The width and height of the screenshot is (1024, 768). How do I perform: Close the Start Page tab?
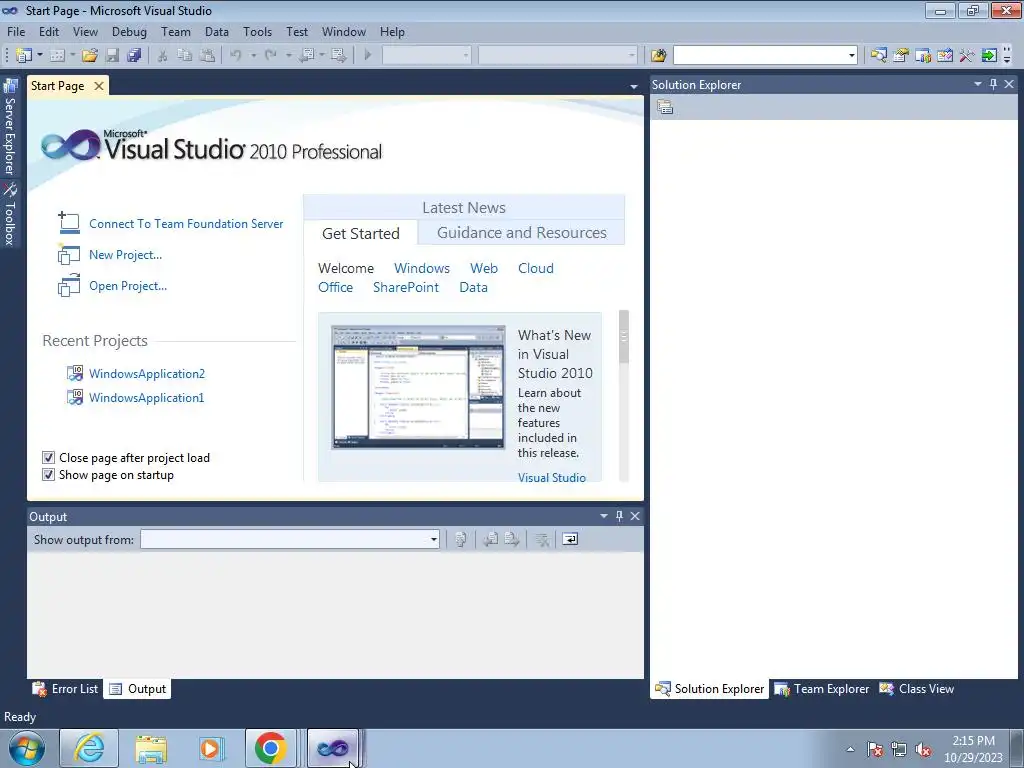[x=99, y=86]
